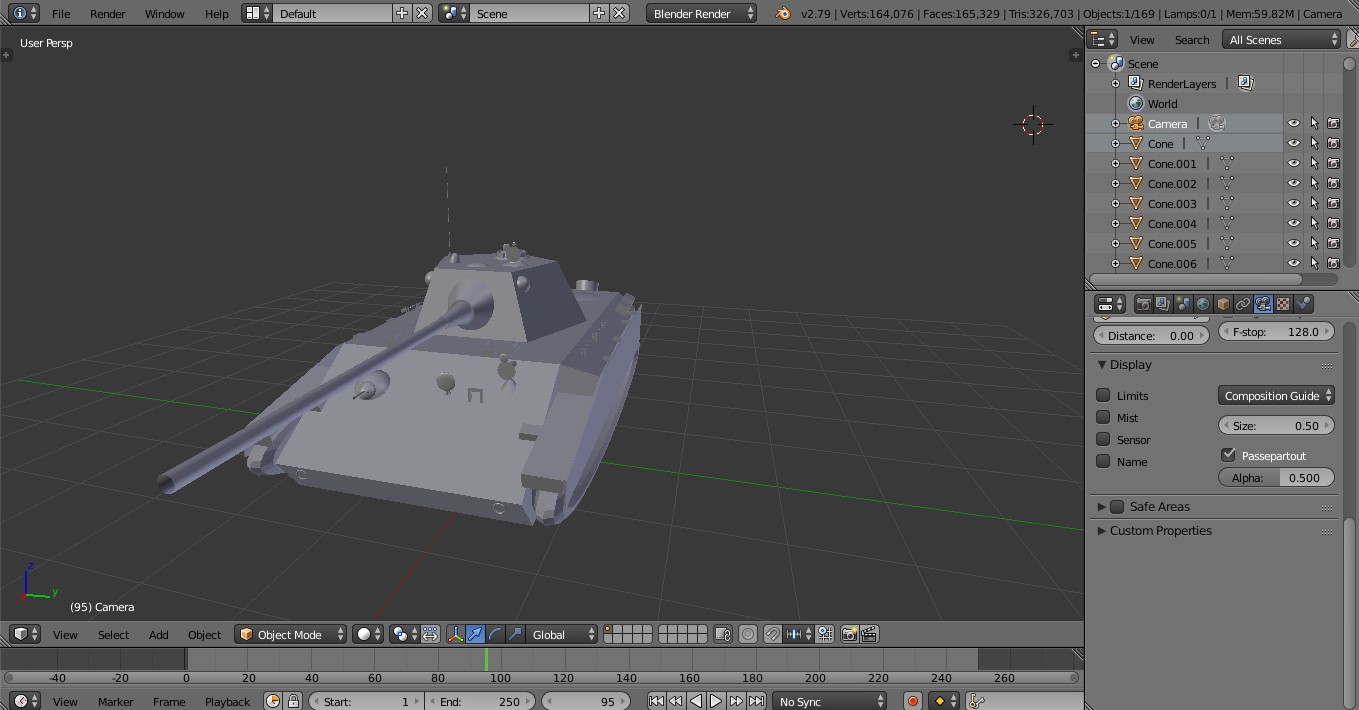This screenshot has height=710, width=1359.
Task: Open the No Sync dropdown in the timeline
Action: [830, 700]
